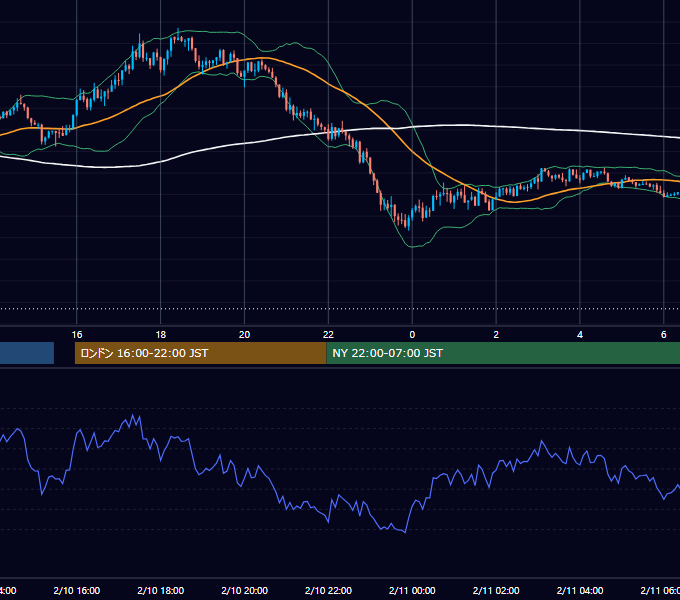The height and width of the screenshot is (600, 680).
Task: Click the 2/11 00:00 date label
Action: pos(412,590)
